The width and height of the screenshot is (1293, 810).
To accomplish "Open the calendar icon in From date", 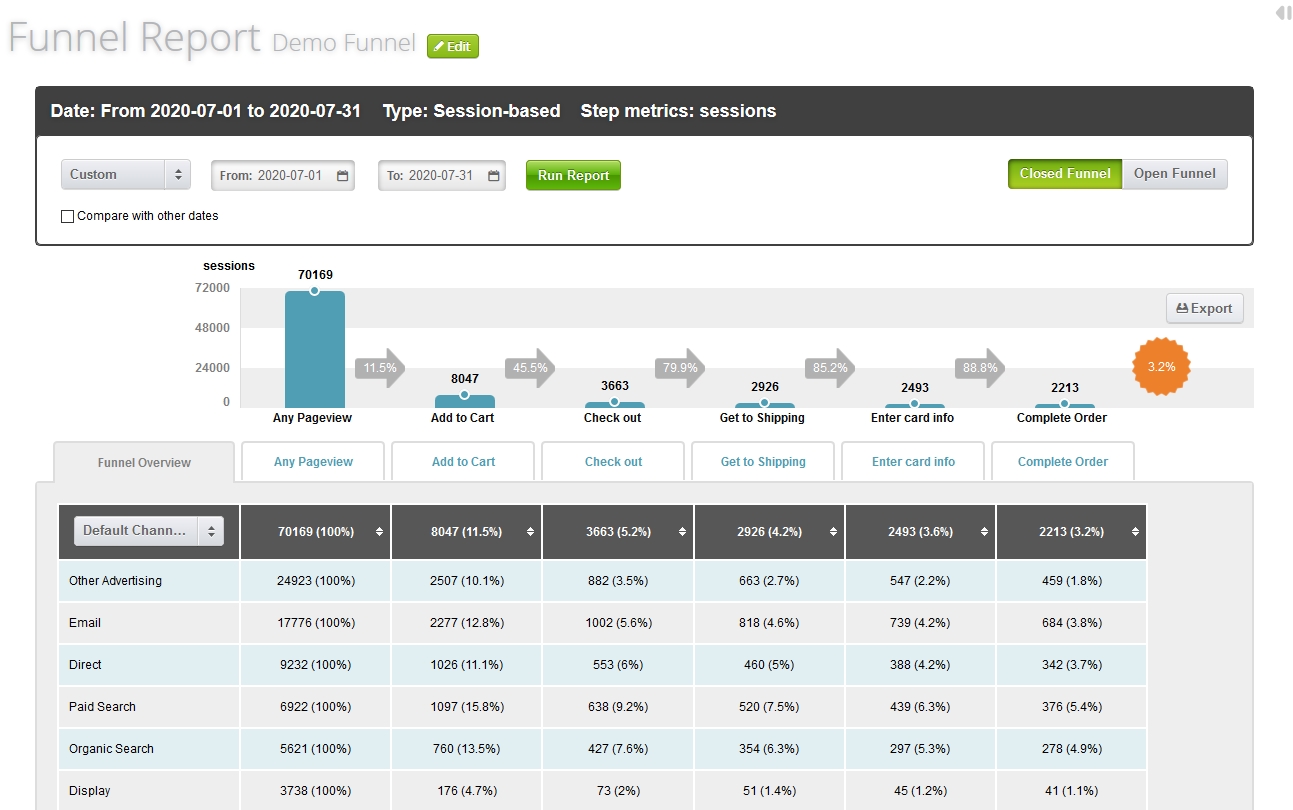I will click(x=342, y=176).
